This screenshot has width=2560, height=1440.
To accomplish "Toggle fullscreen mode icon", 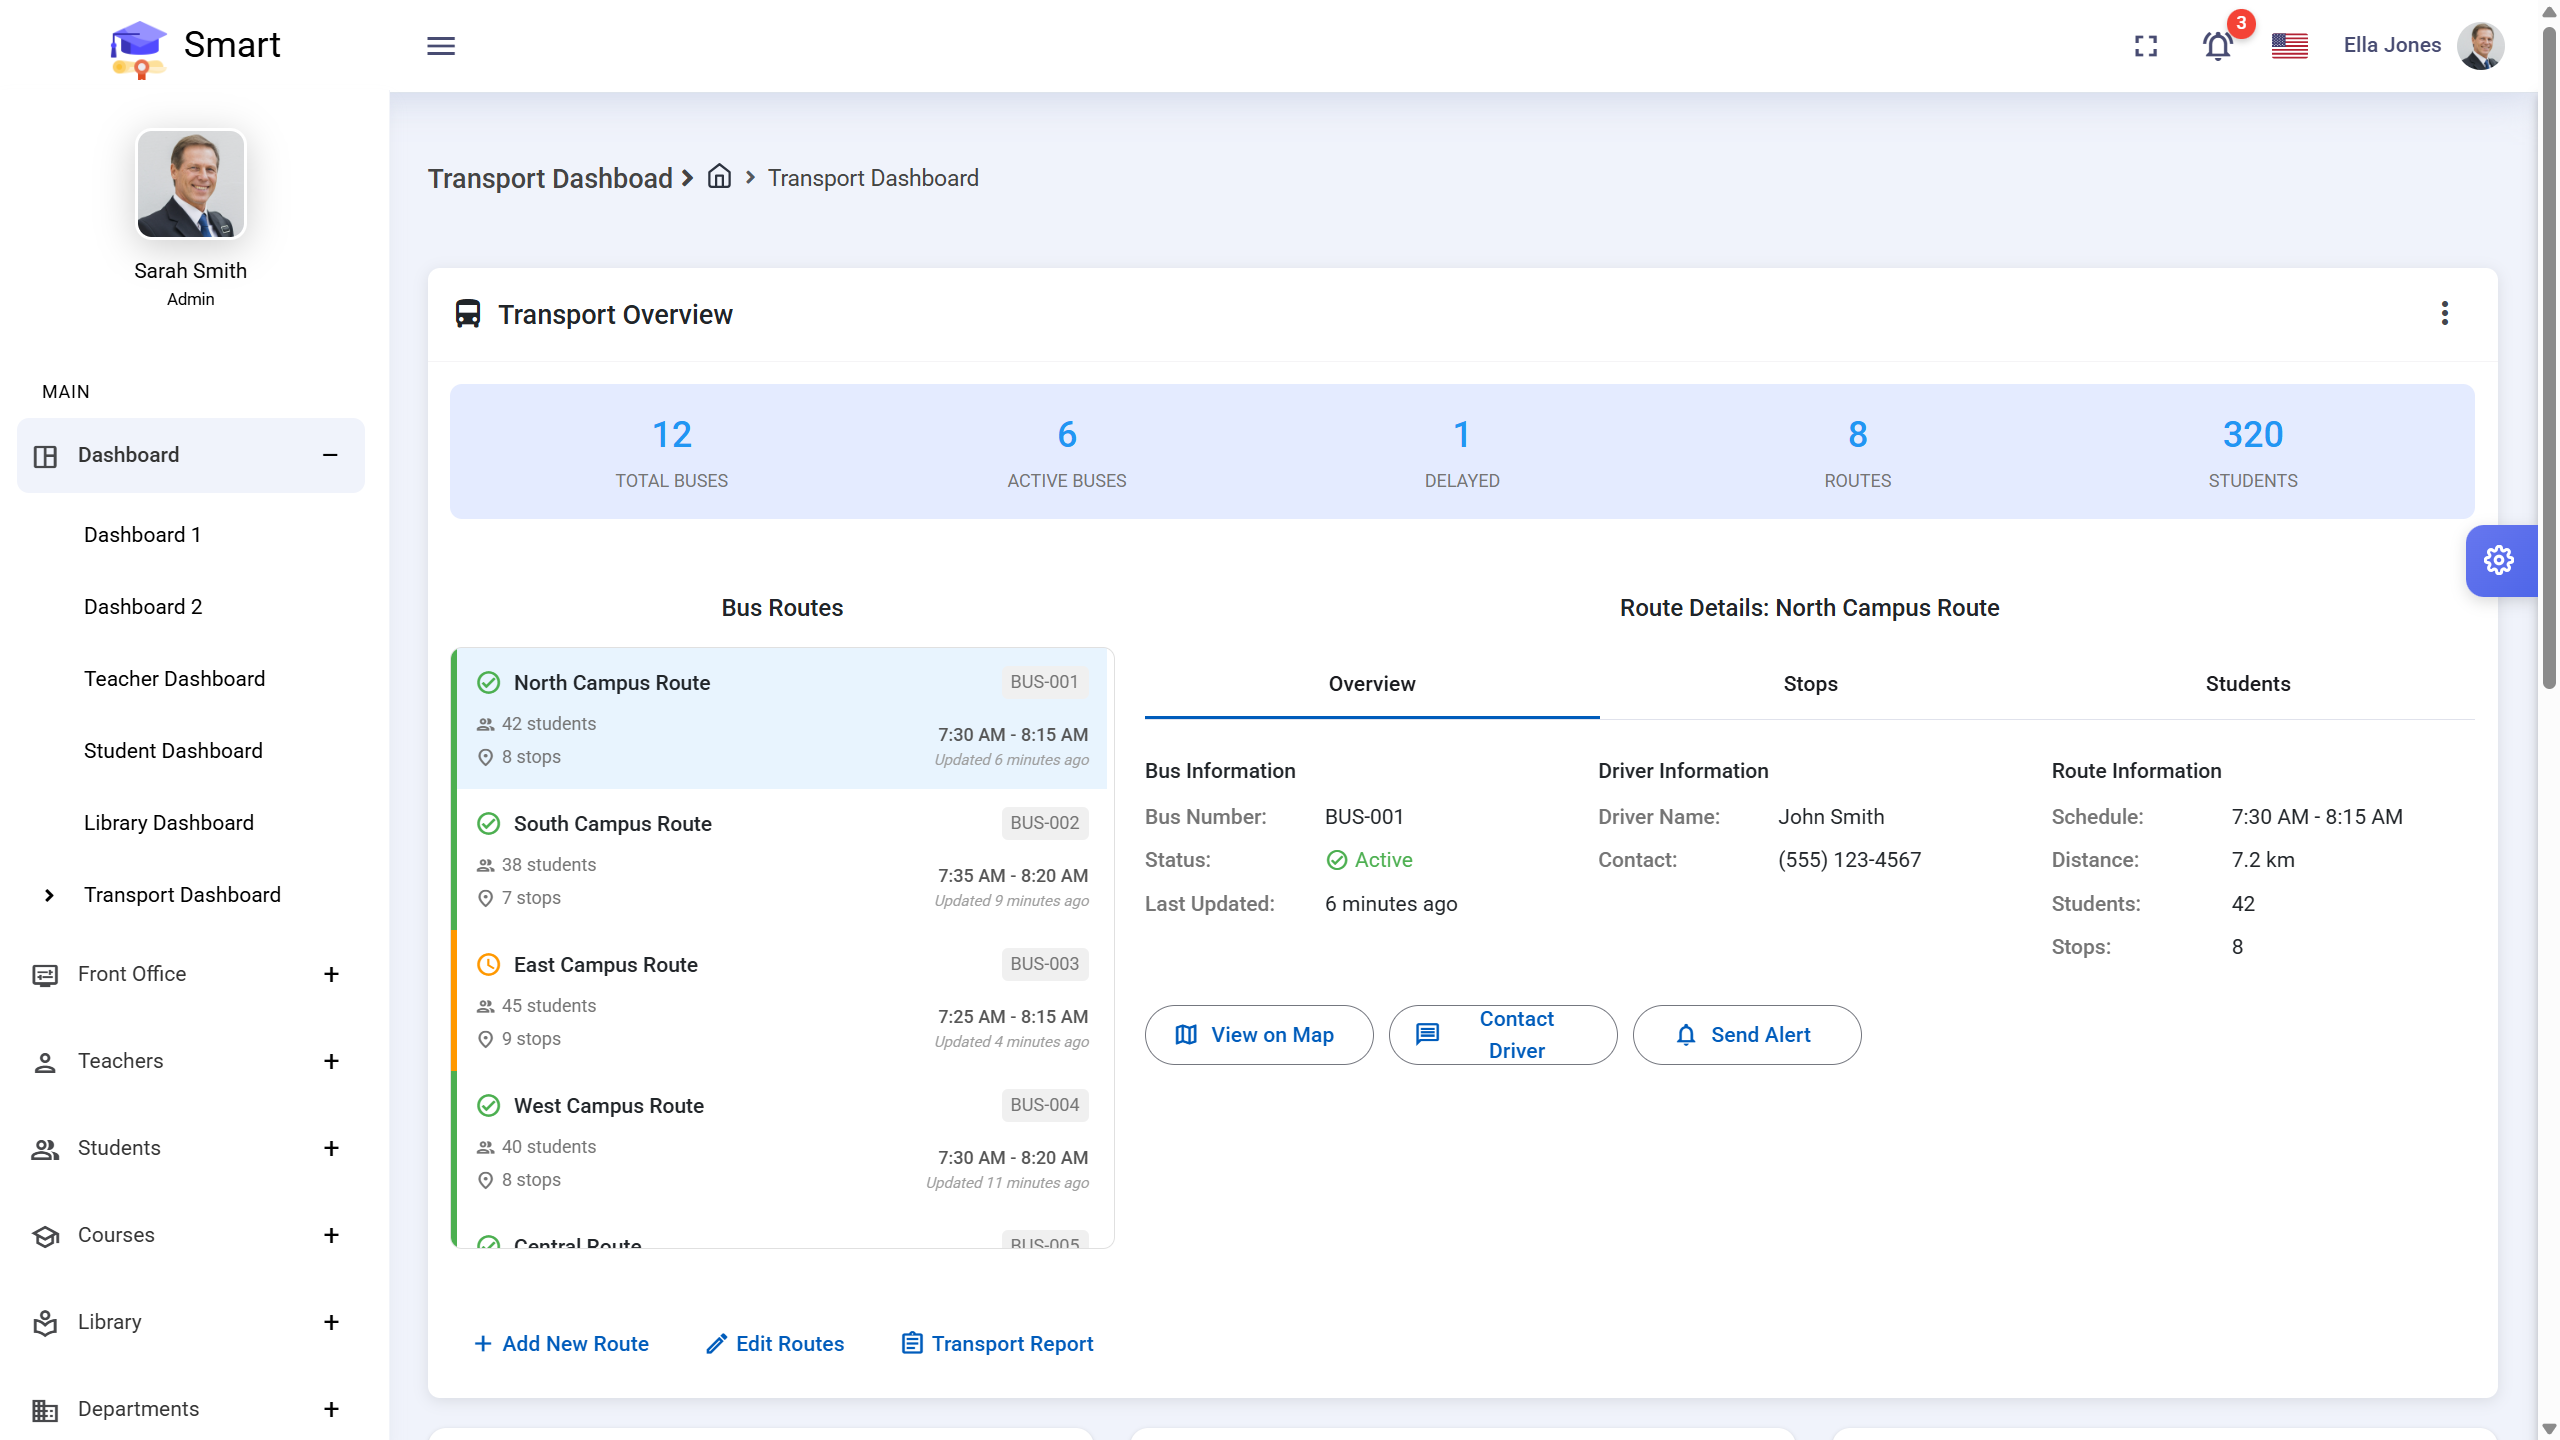I will coord(2146,46).
